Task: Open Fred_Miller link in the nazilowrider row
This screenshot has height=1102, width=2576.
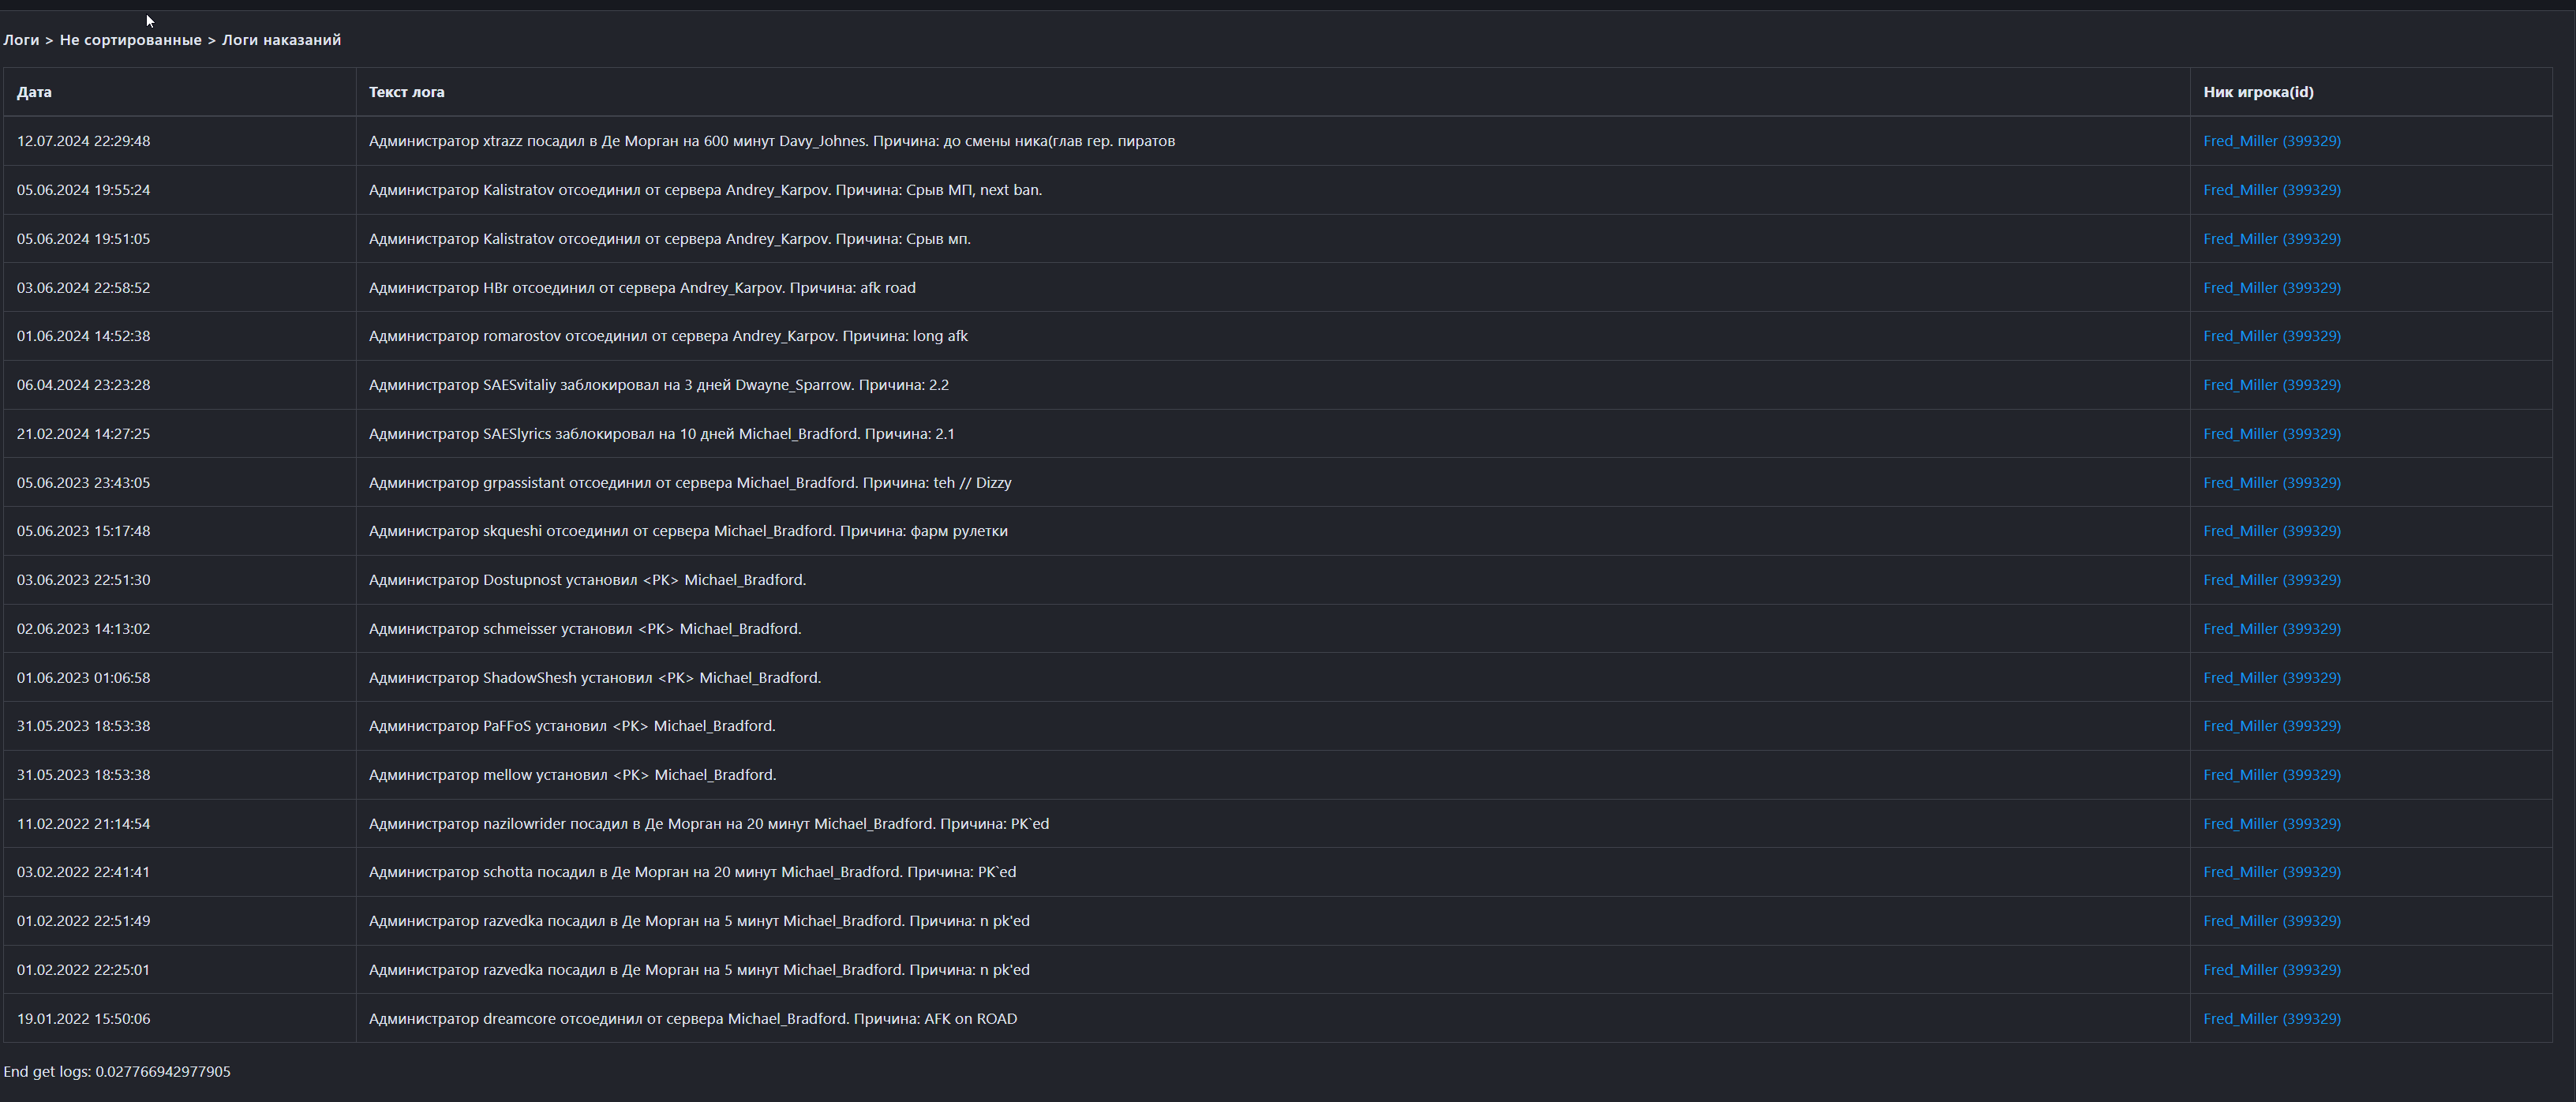Action: (x=2271, y=824)
